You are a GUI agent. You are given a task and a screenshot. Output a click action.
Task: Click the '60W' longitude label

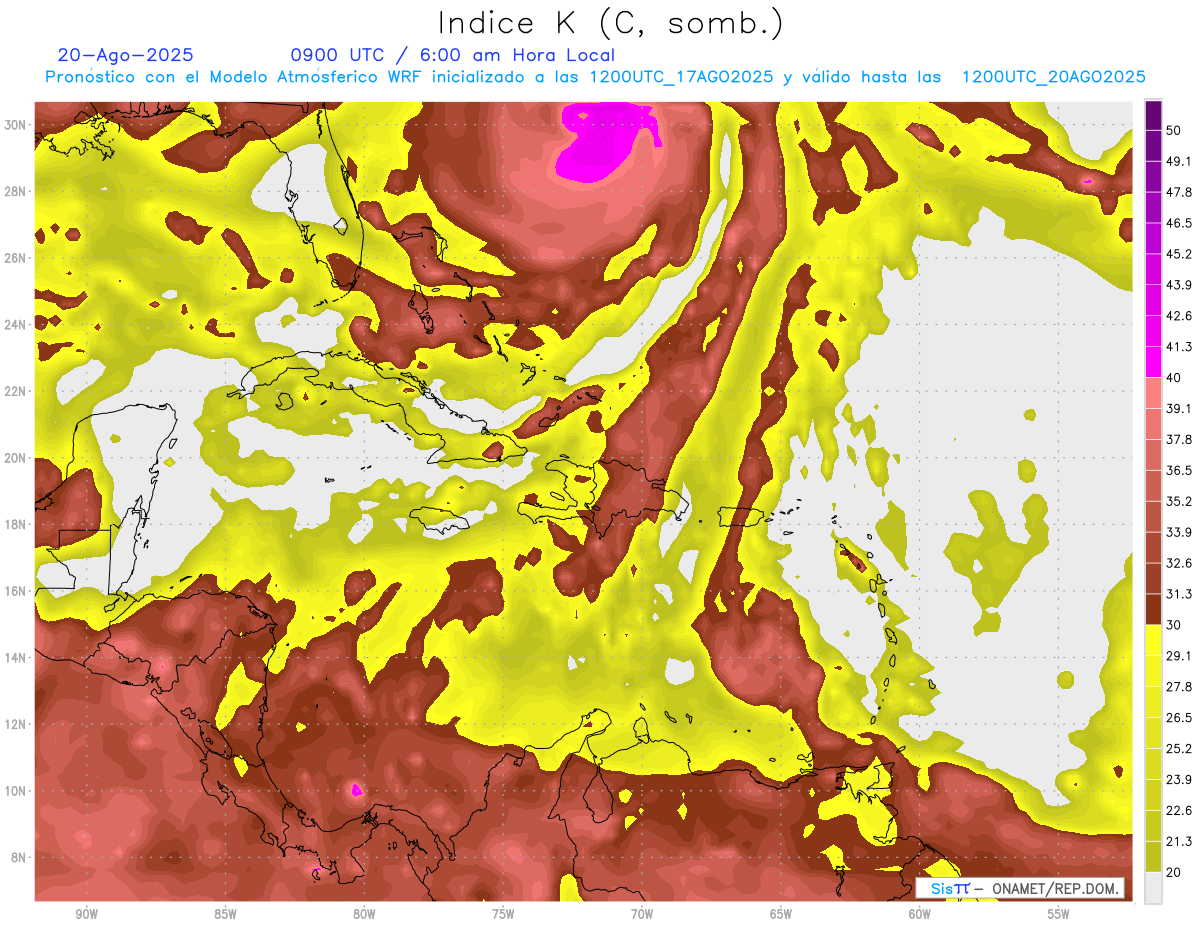point(920,914)
